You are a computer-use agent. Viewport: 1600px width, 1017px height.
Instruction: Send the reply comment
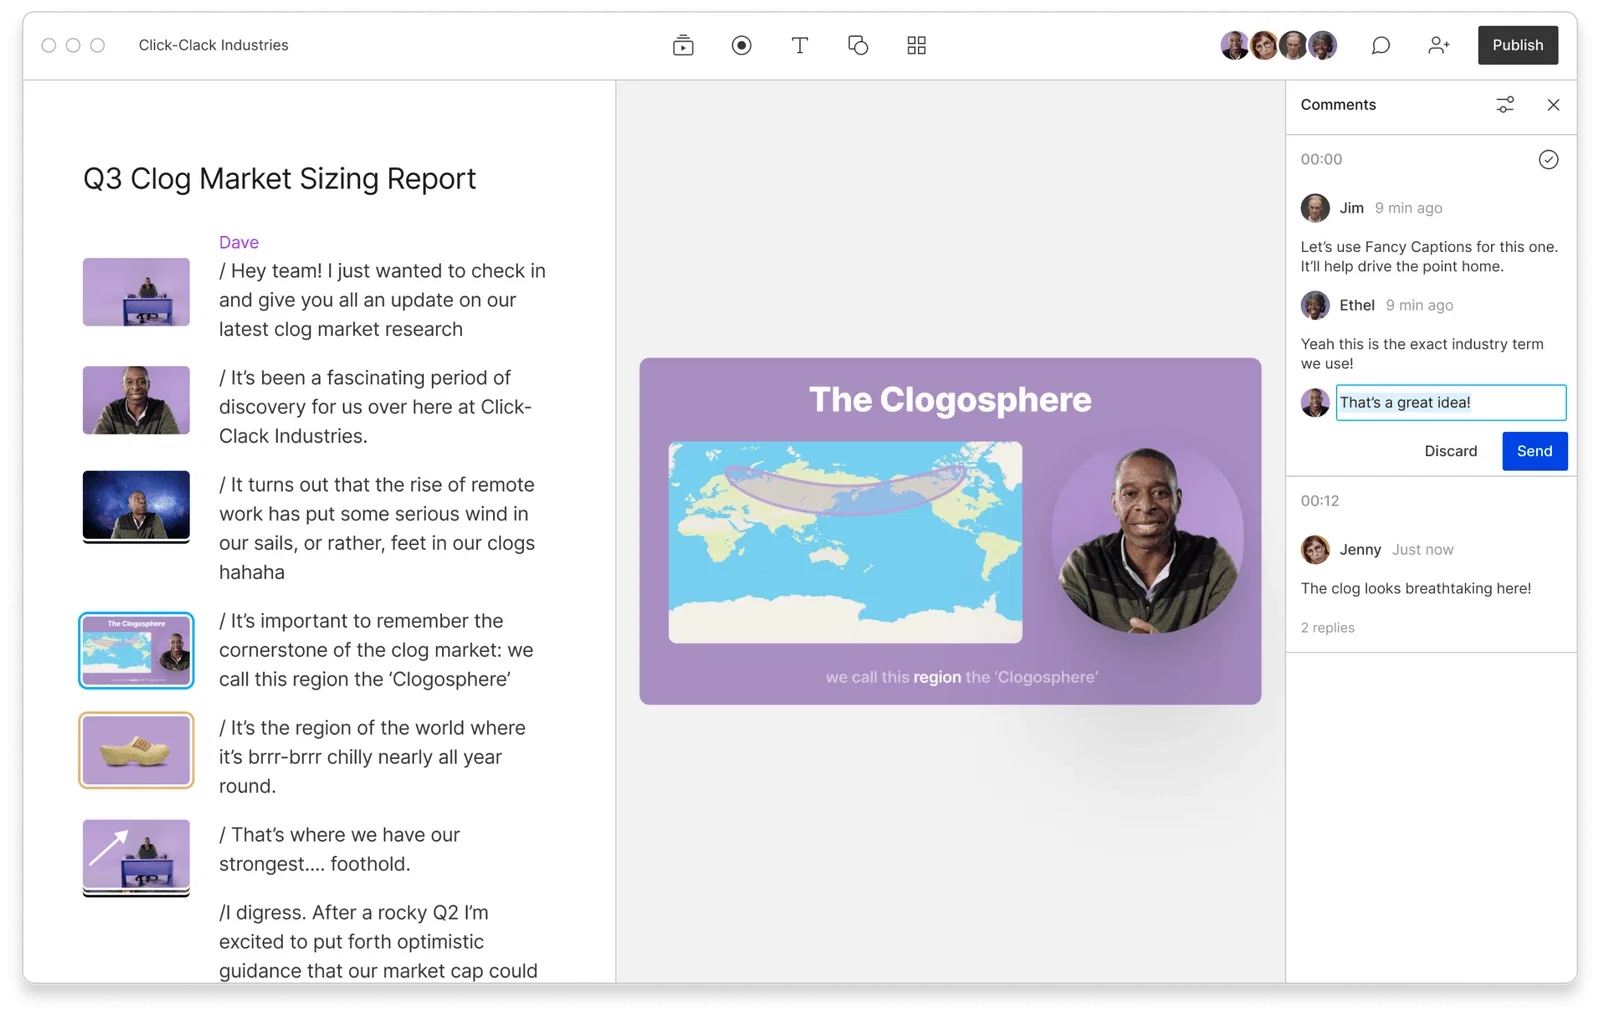1534,451
